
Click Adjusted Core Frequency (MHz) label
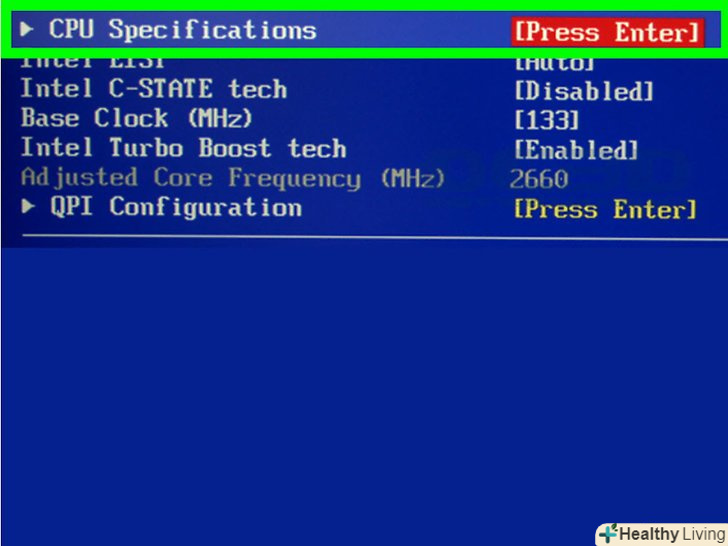[233, 178]
